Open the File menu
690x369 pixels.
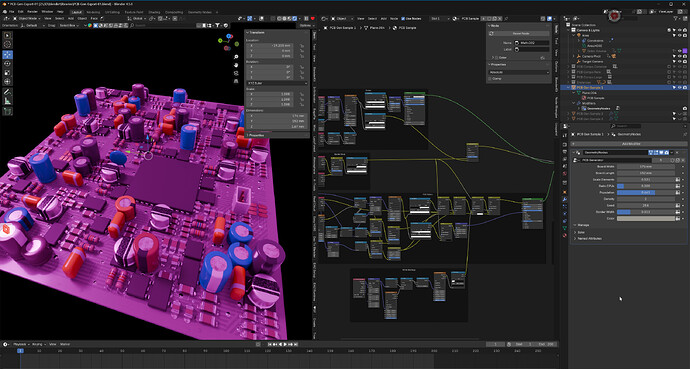coord(11,11)
